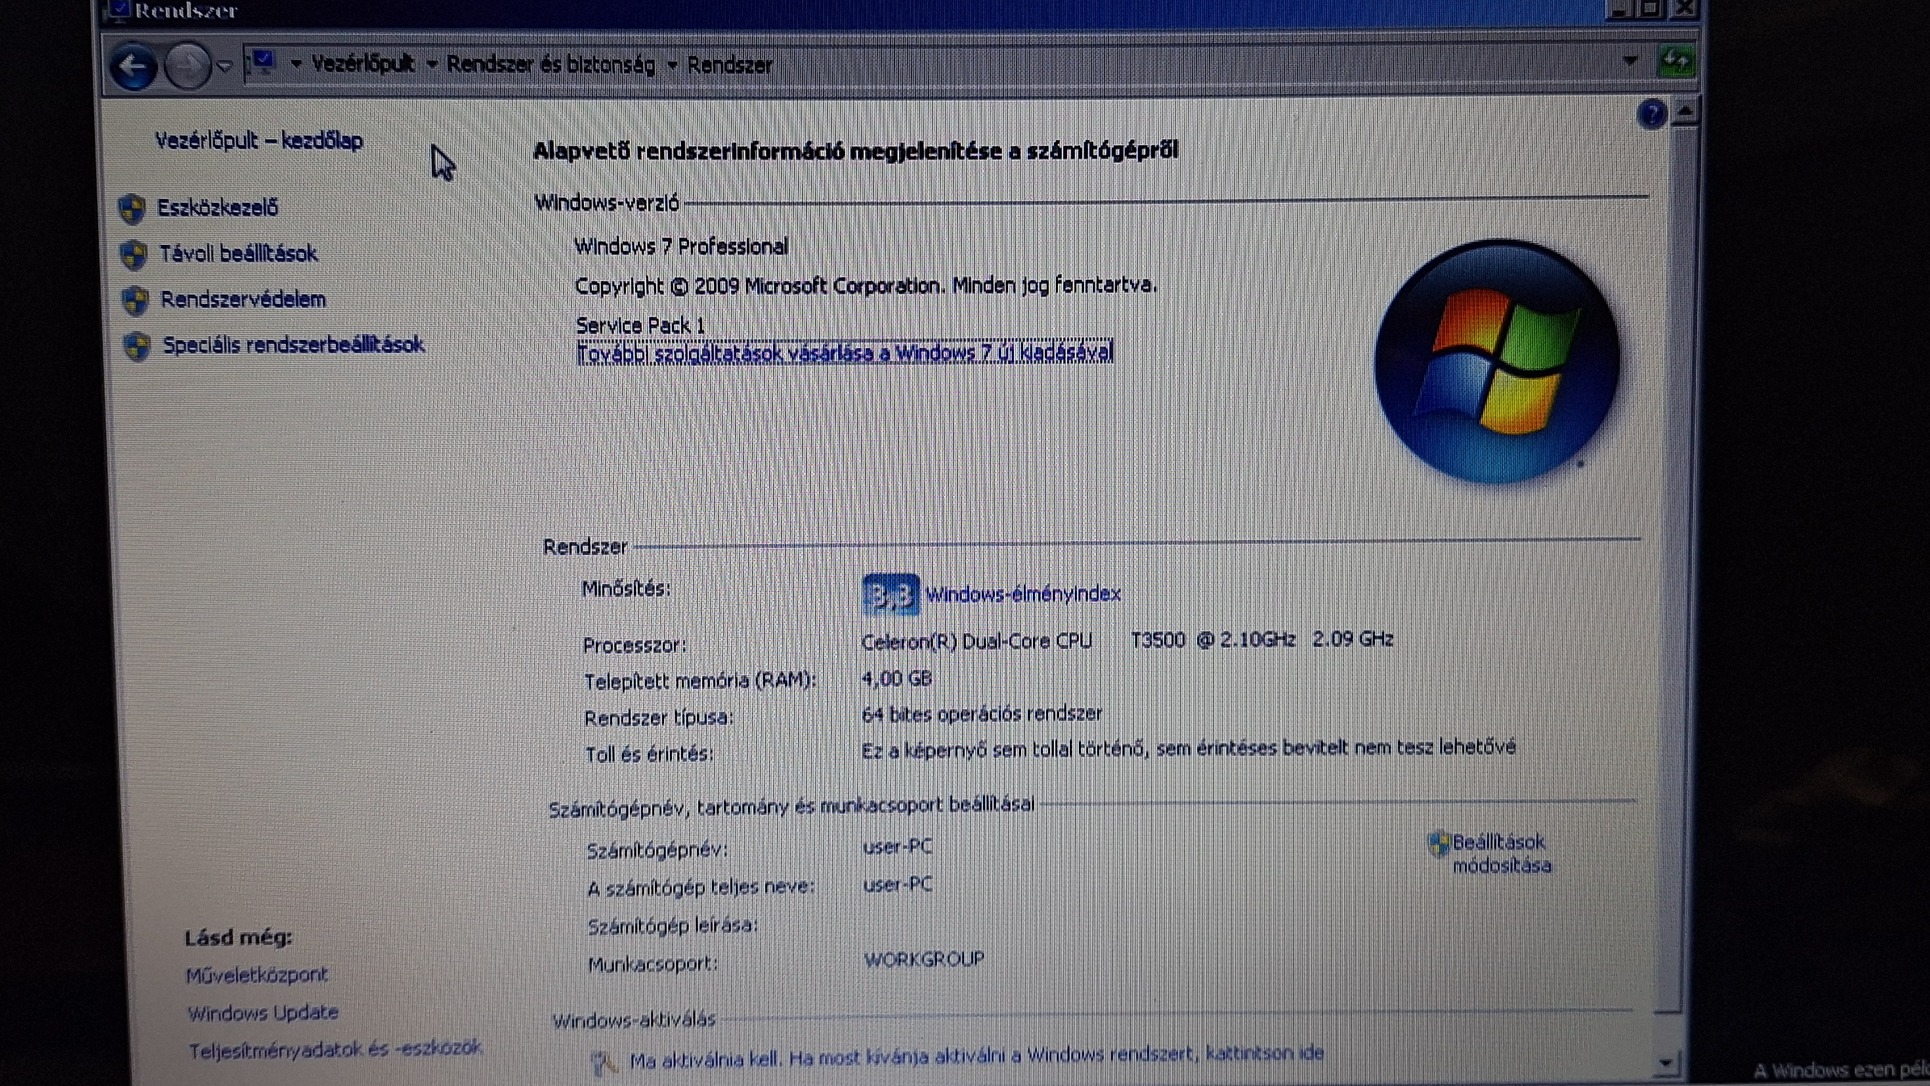The height and width of the screenshot is (1086, 1930).
Task: Expand the Vezérlőpult breadcrumb dropdown arrow
Action: [x=432, y=64]
